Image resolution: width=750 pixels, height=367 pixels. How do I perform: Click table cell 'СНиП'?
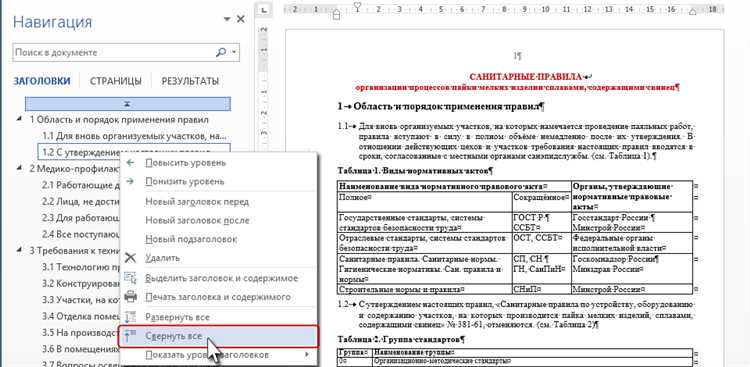tap(541, 289)
